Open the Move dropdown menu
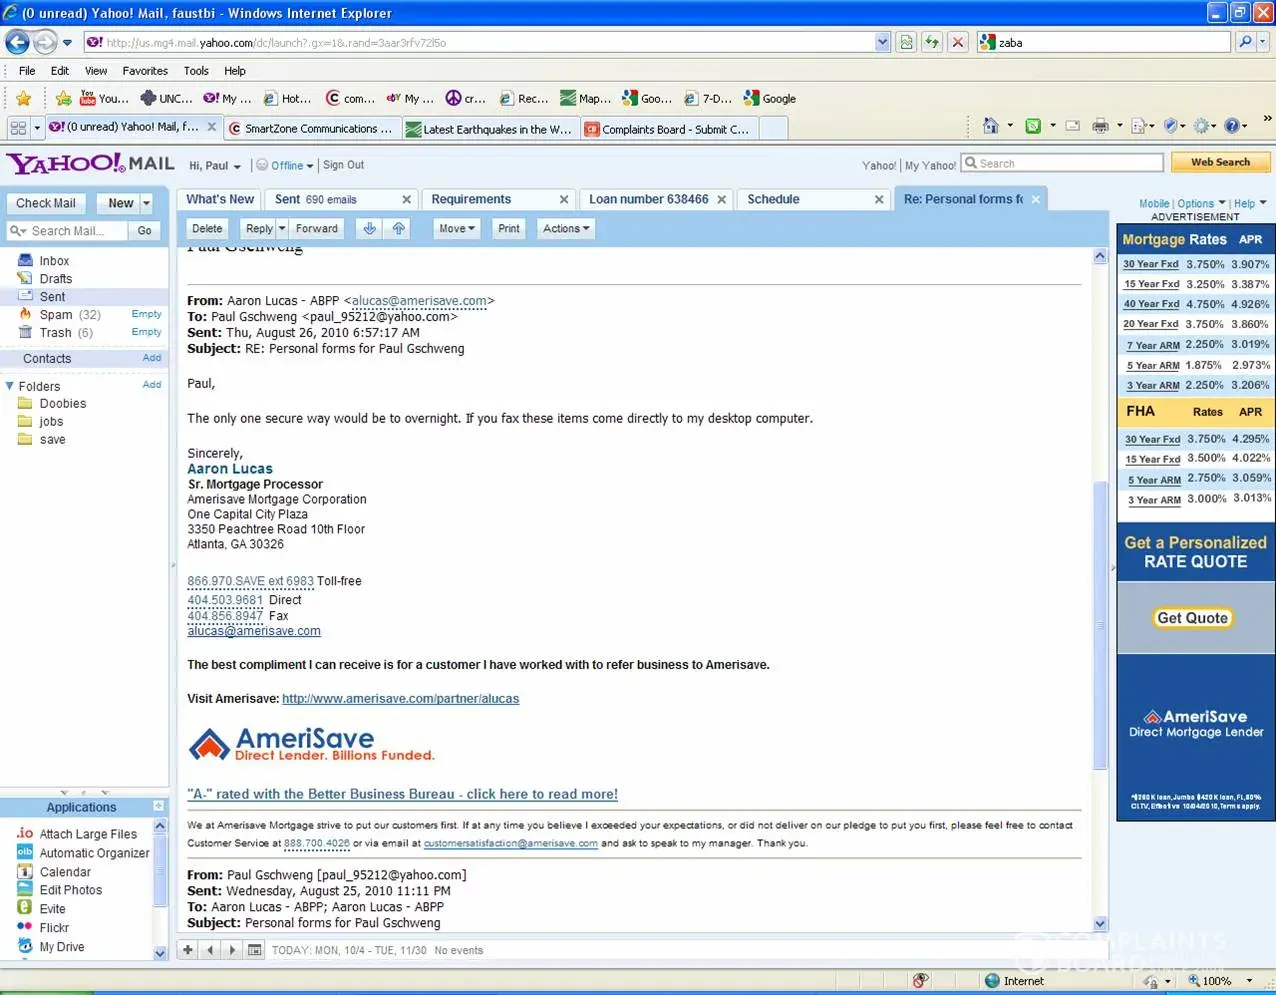 coord(456,229)
